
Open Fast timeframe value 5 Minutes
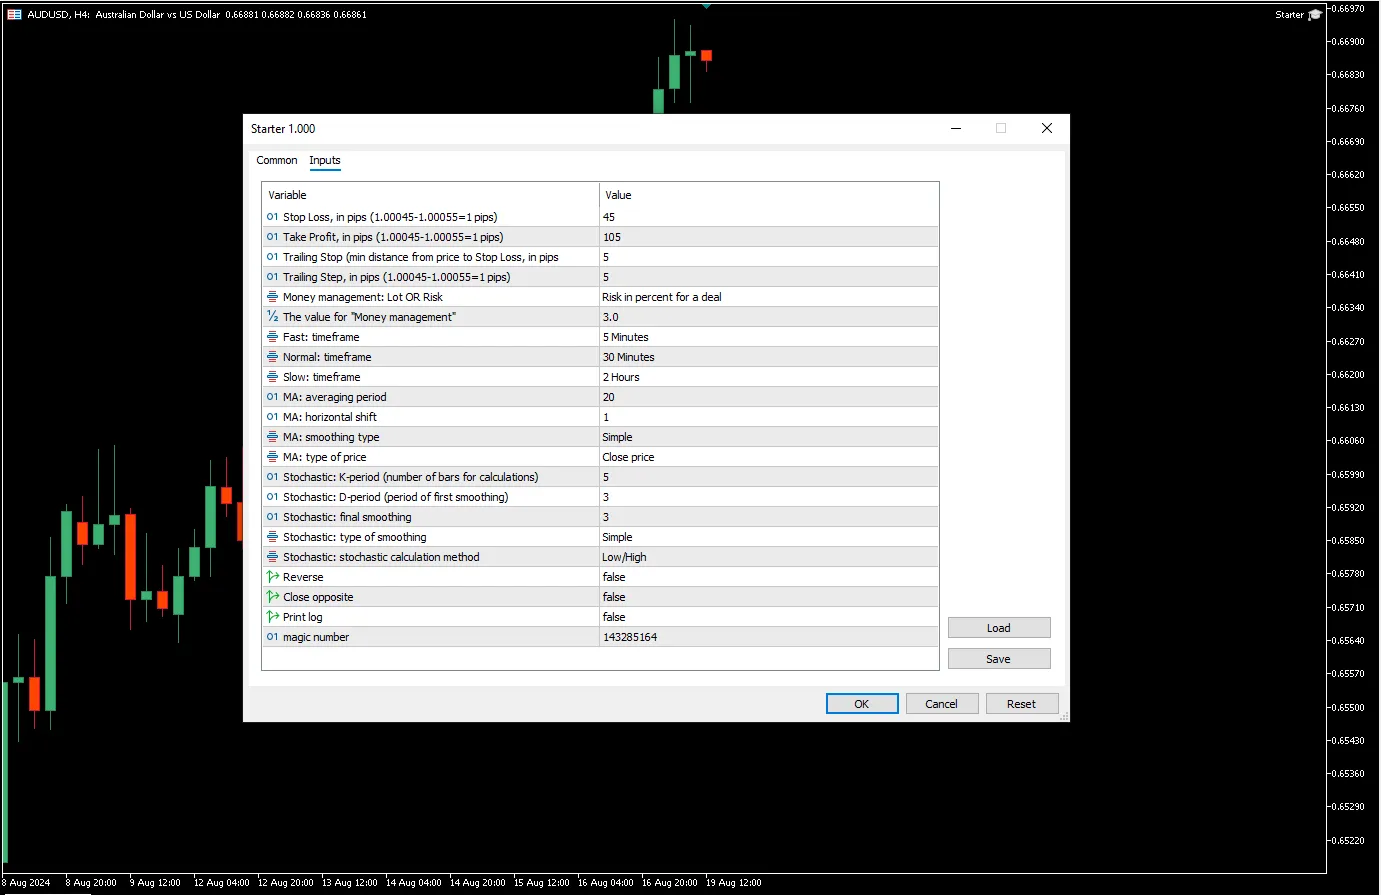coord(626,337)
